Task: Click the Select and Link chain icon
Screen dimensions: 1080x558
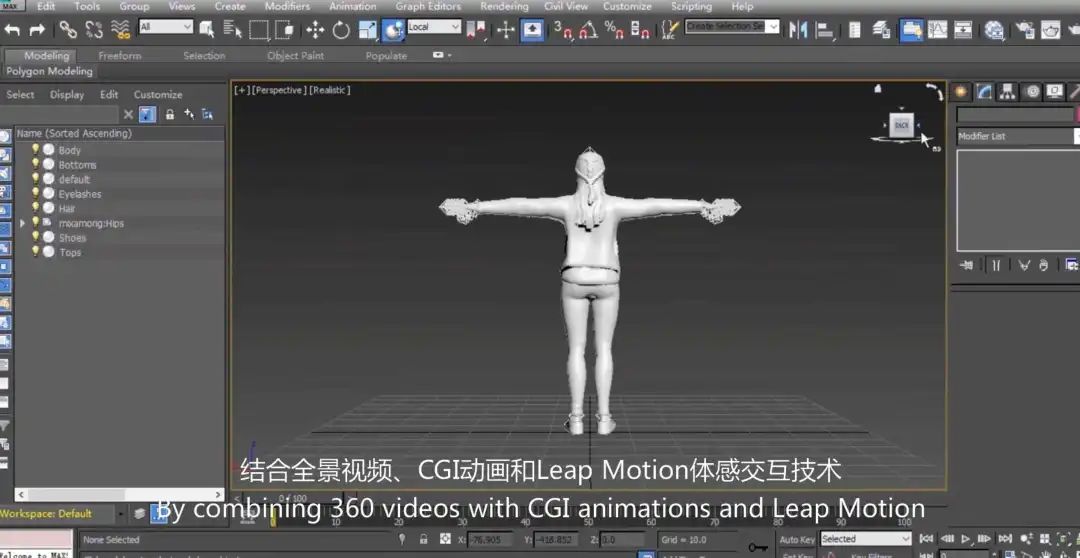Action: click(x=68, y=30)
